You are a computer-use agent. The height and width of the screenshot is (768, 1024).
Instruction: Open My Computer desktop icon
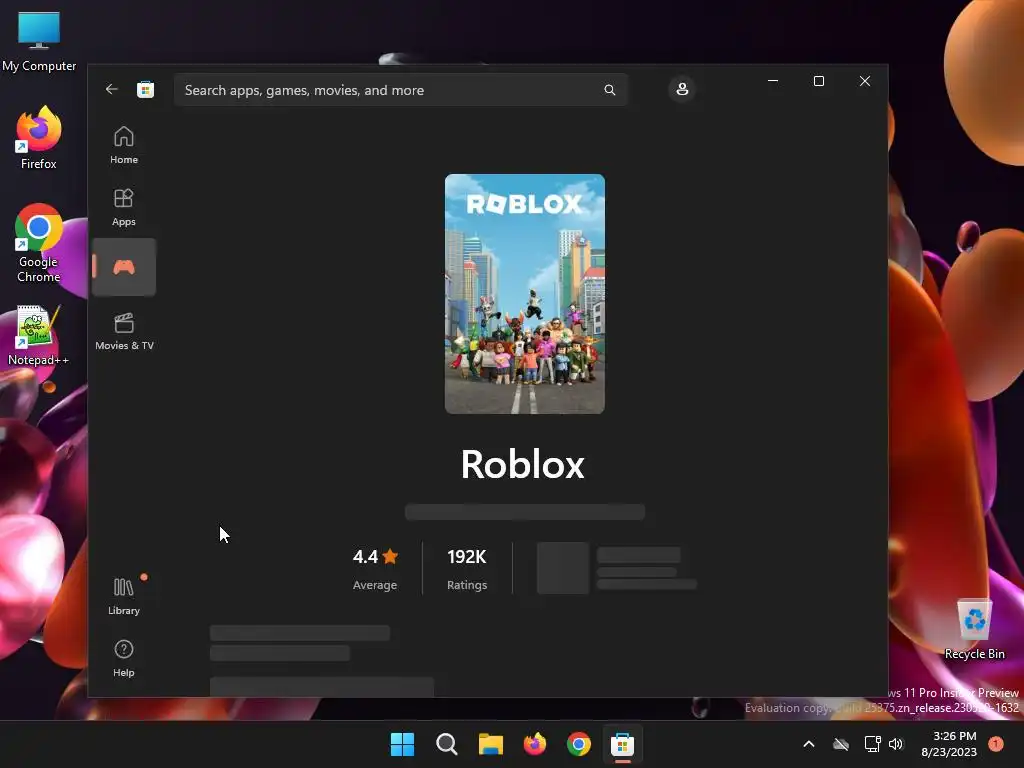click(x=39, y=42)
